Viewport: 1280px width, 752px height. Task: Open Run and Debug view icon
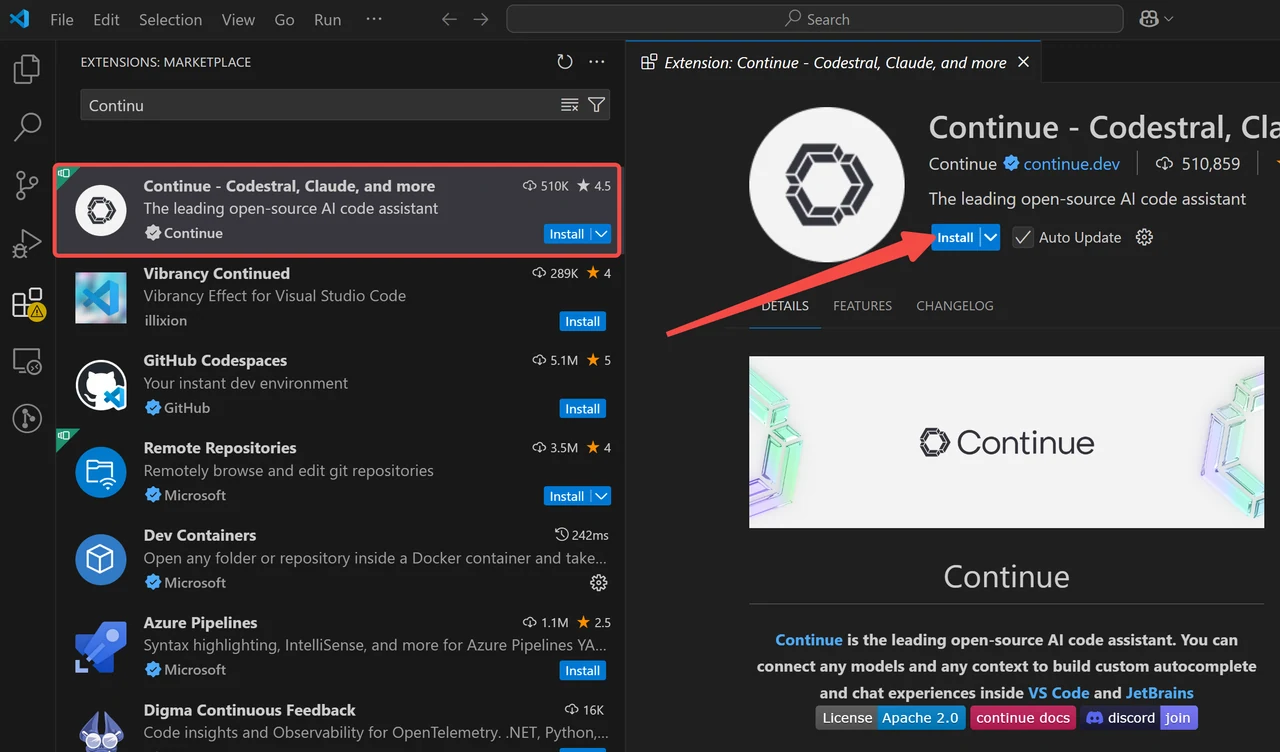pos(27,243)
